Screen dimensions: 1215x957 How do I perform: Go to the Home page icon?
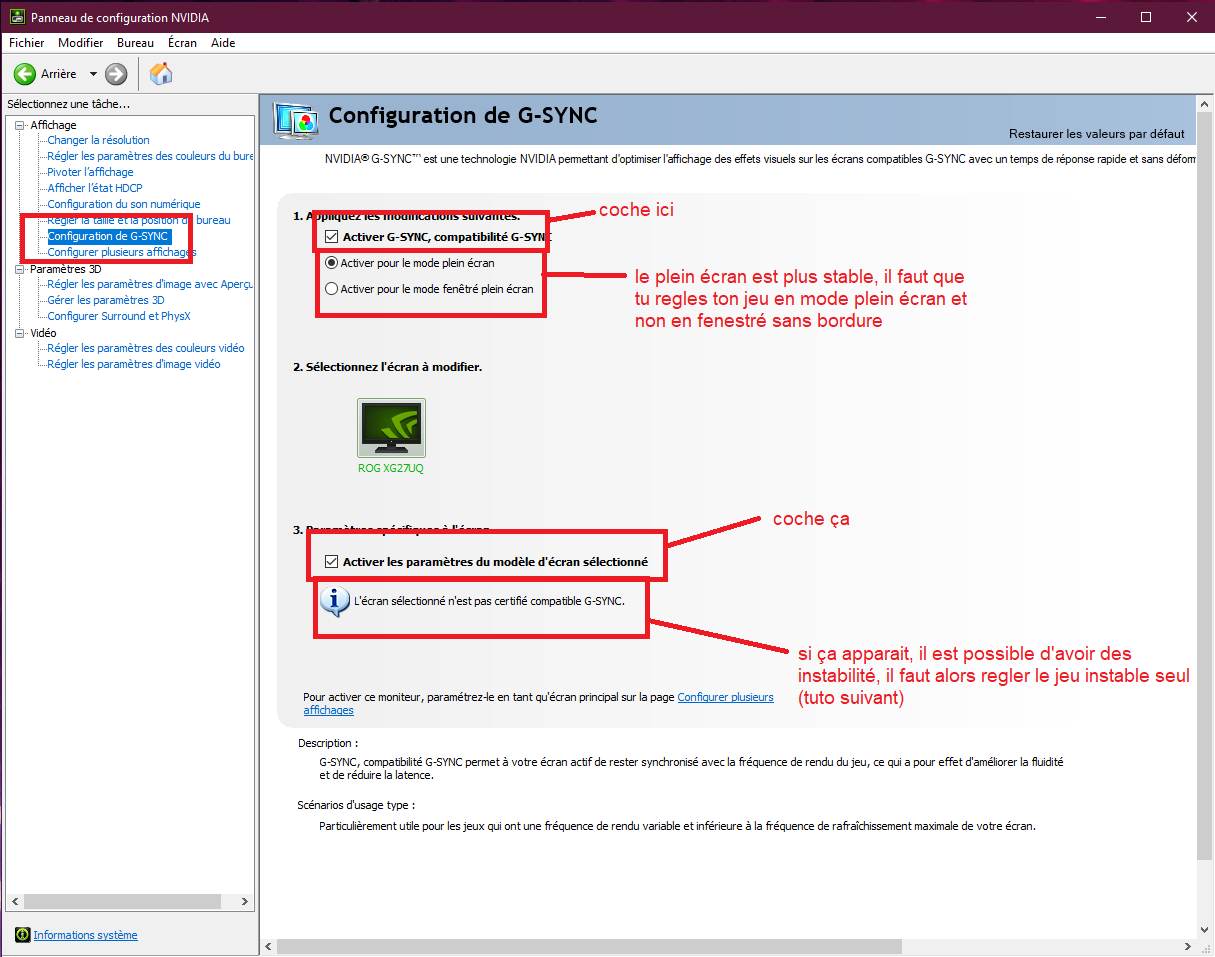161,73
